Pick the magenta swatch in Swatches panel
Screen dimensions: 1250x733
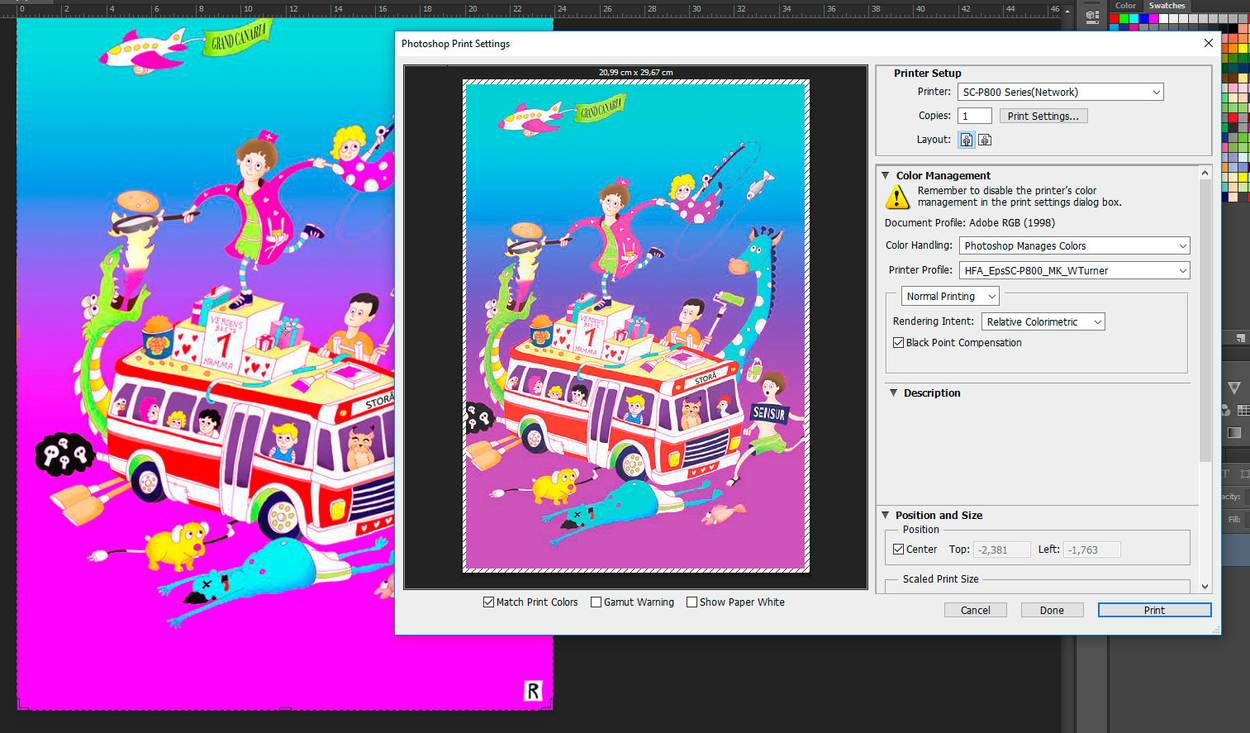1153,18
